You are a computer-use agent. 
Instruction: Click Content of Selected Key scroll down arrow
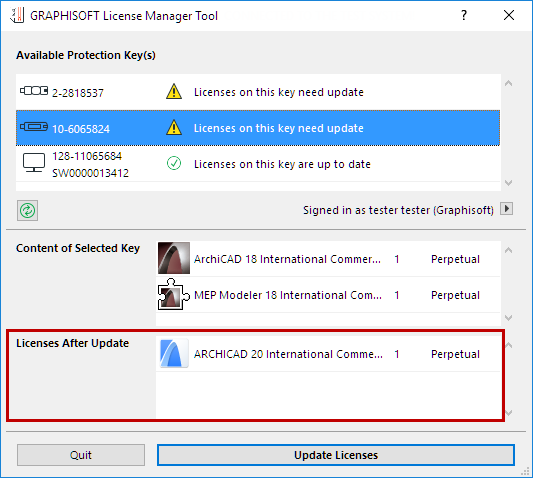(509, 318)
